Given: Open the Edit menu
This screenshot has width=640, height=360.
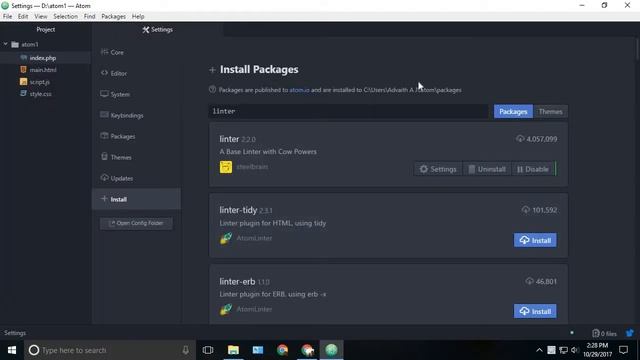Looking at the screenshot, I should 23,16.
